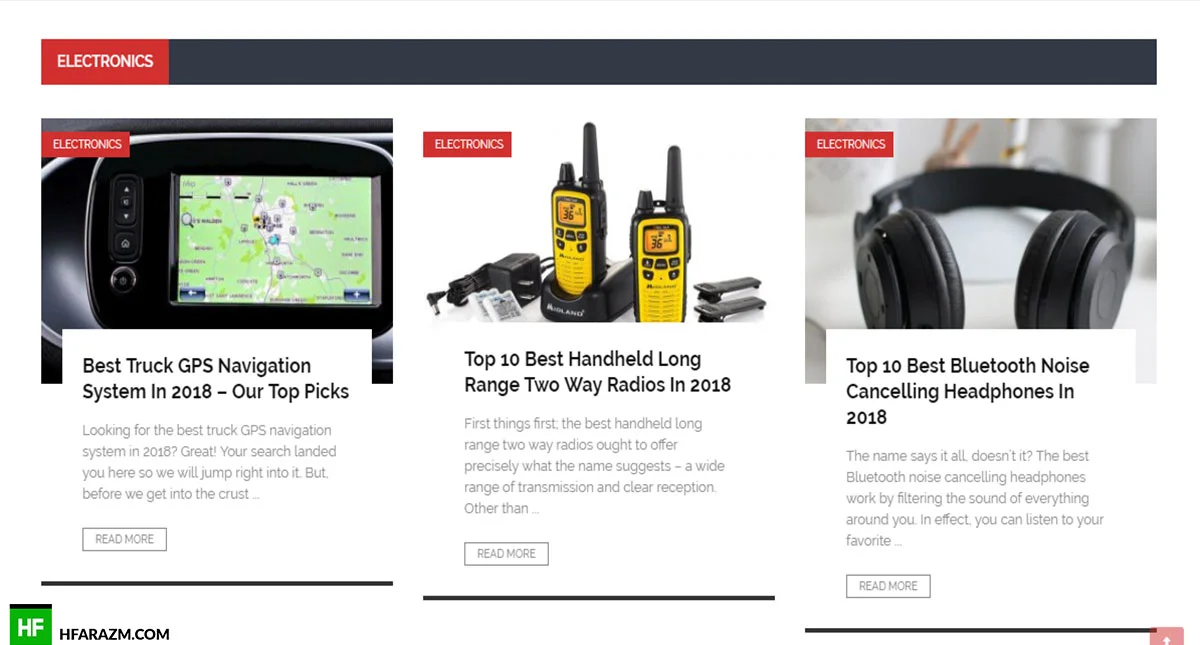Click the ELECTRONICS tag on headphones image
The image size is (1200, 645).
(851, 144)
